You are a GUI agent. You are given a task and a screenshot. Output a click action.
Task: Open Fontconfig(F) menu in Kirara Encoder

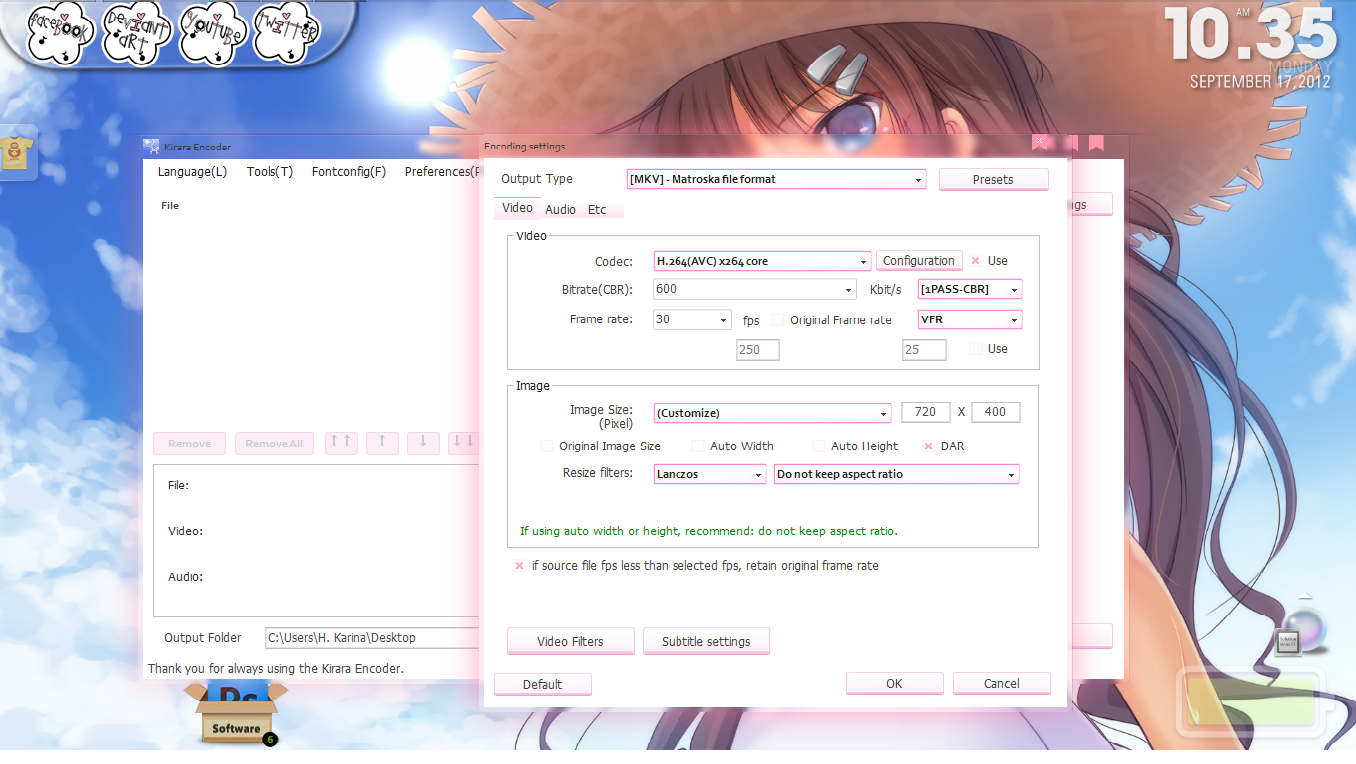coord(349,172)
